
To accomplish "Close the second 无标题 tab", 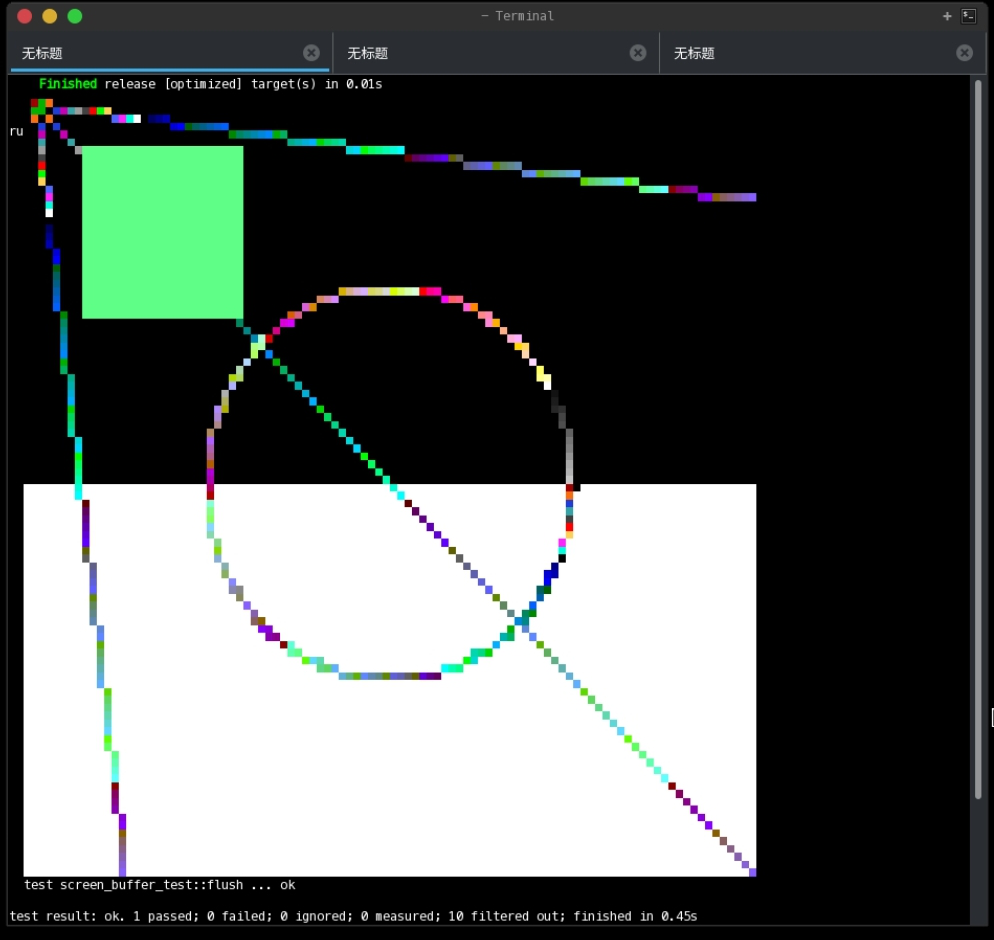I will click(x=638, y=53).
